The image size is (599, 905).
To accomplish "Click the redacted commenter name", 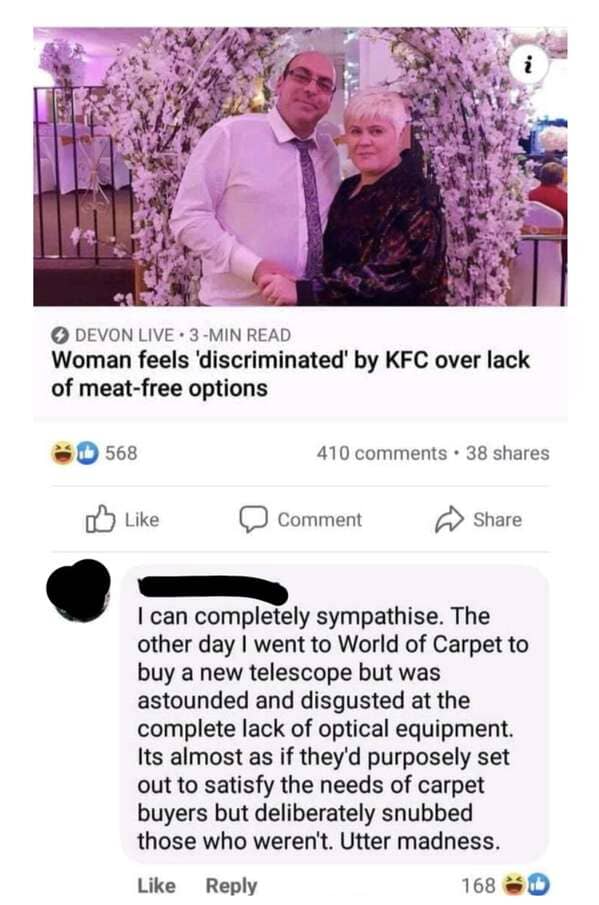I will point(212,590).
